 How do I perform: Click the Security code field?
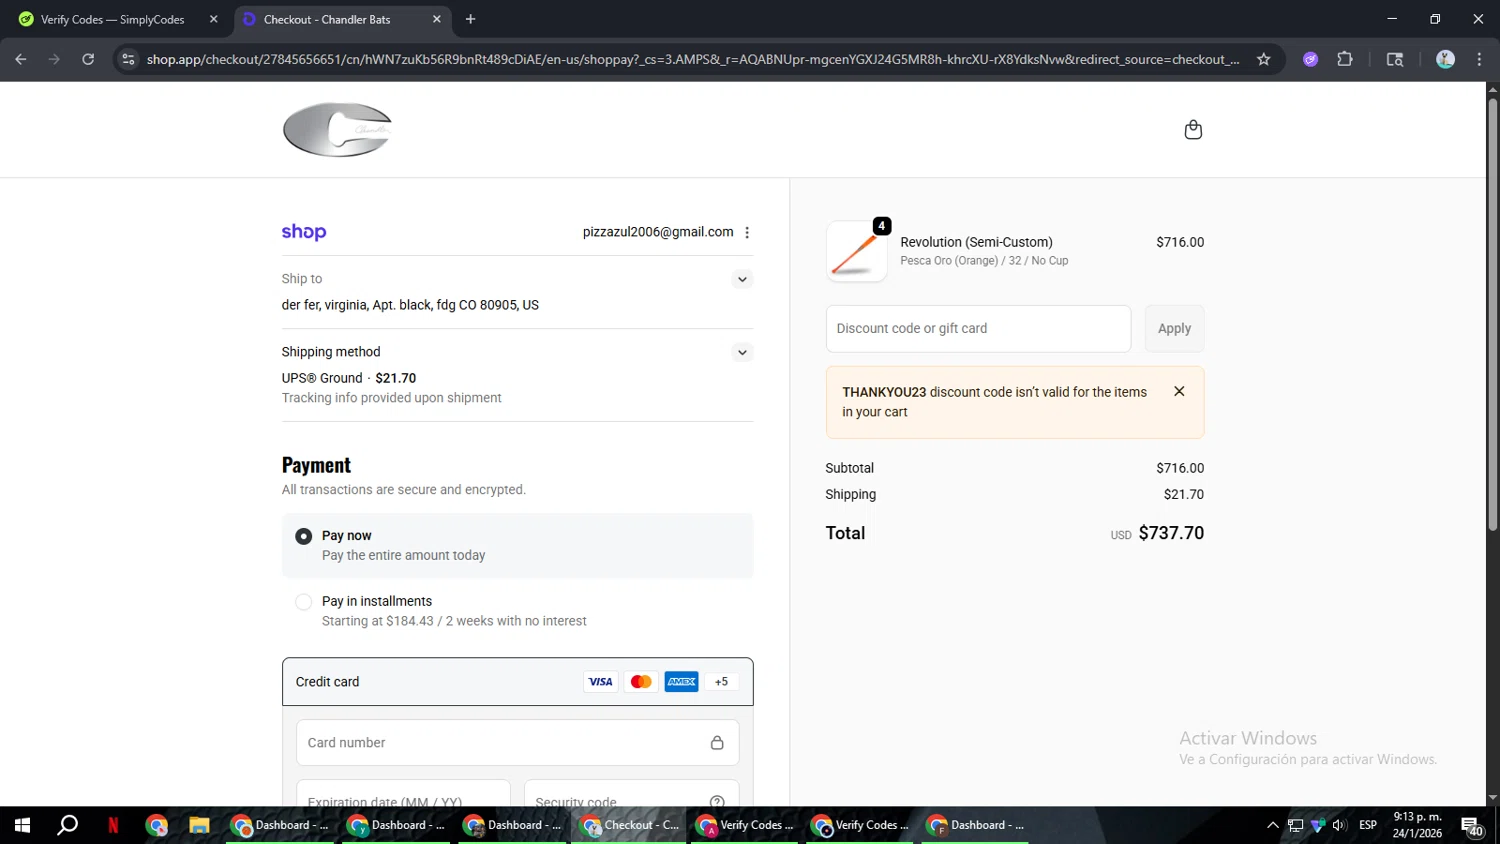[x=631, y=794]
